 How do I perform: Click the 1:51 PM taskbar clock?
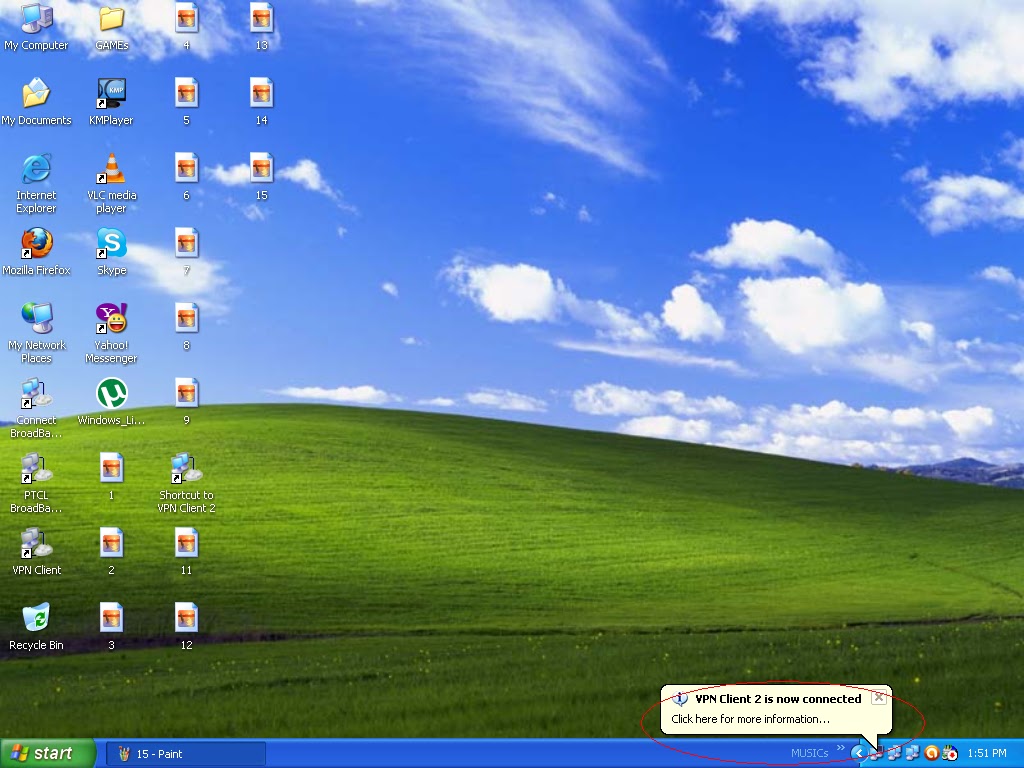click(987, 754)
